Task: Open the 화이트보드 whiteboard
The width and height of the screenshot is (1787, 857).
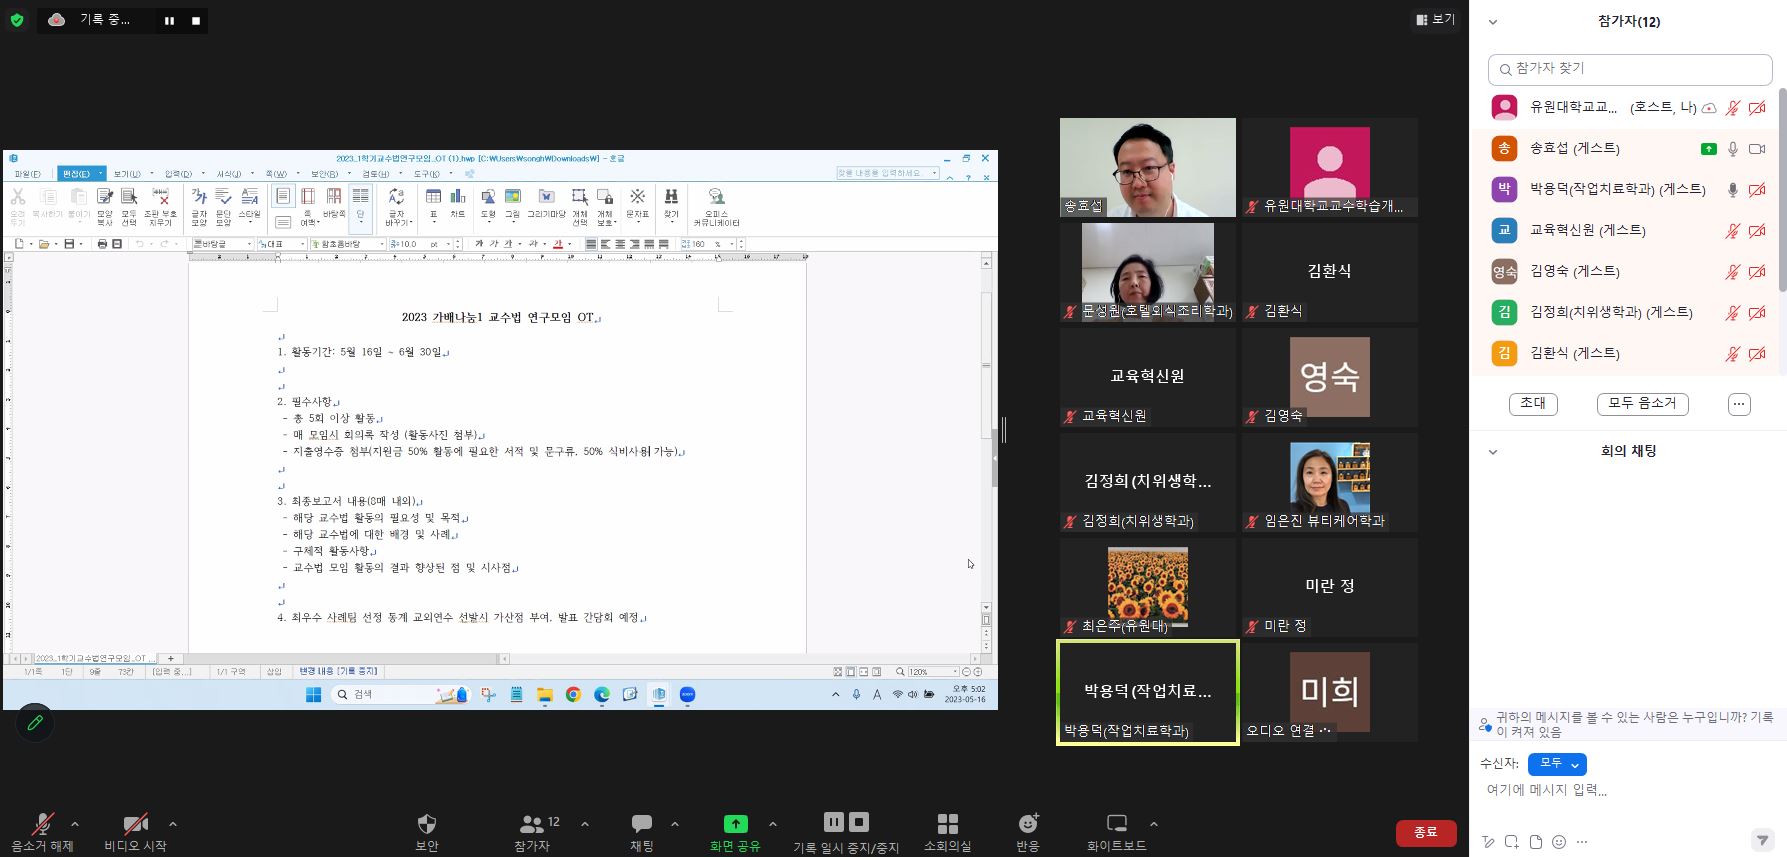Action: pyautogui.click(x=1116, y=824)
